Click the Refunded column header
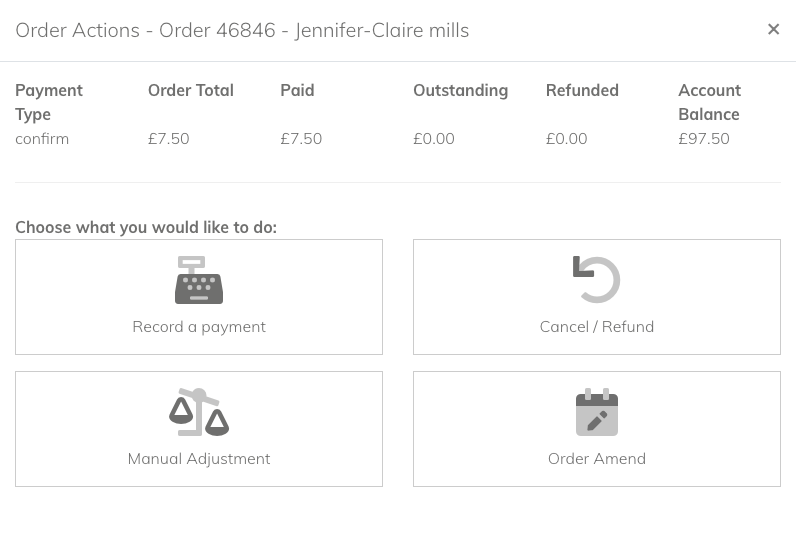Viewport: 796px width, 541px height. pyautogui.click(x=582, y=90)
